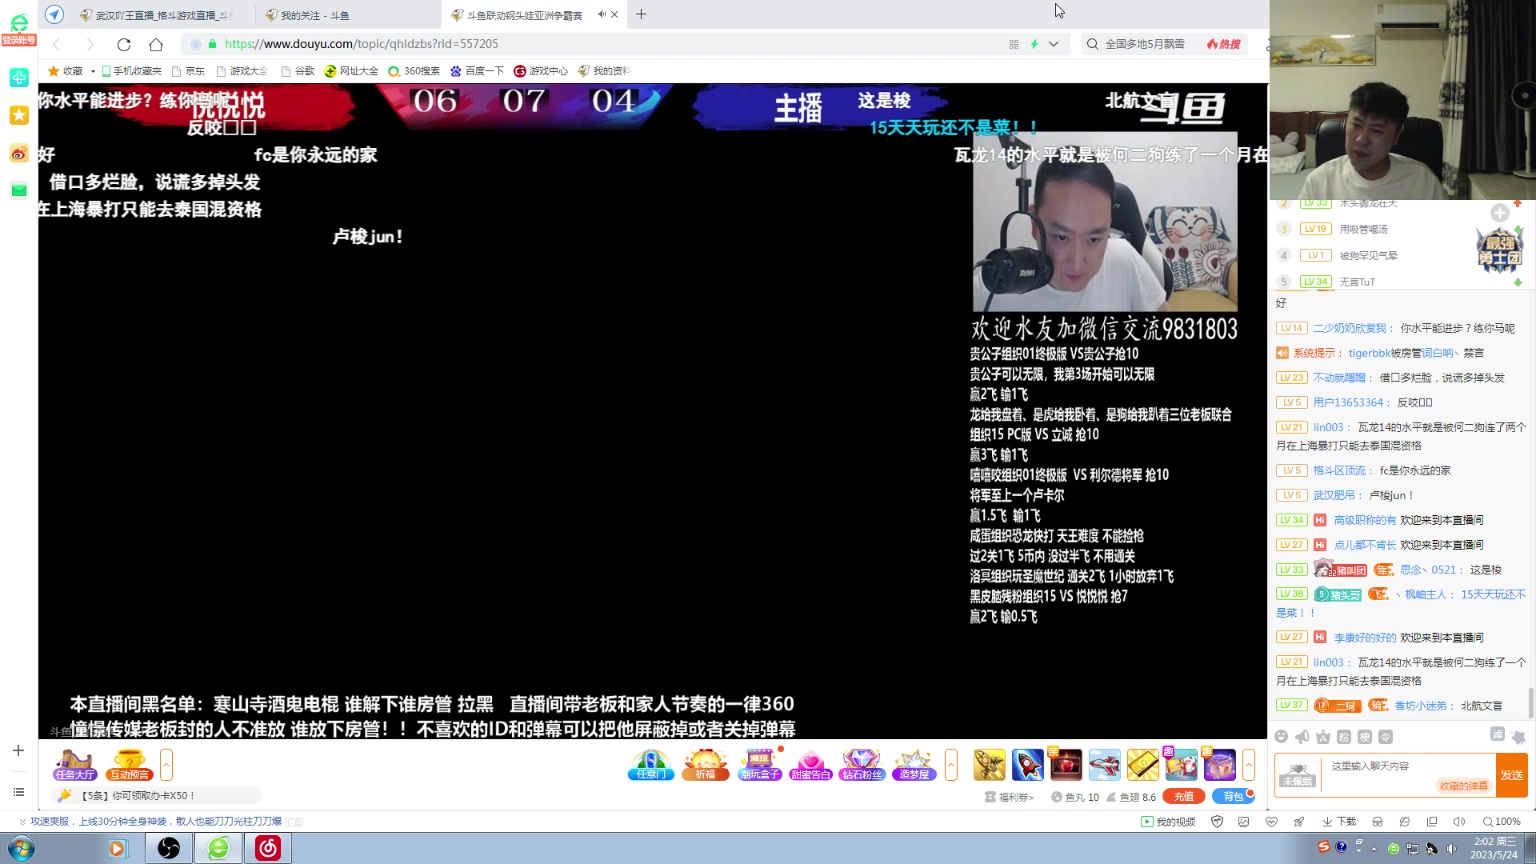Go to the browser home page icon
This screenshot has height=864, width=1536.
click(156, 44)
